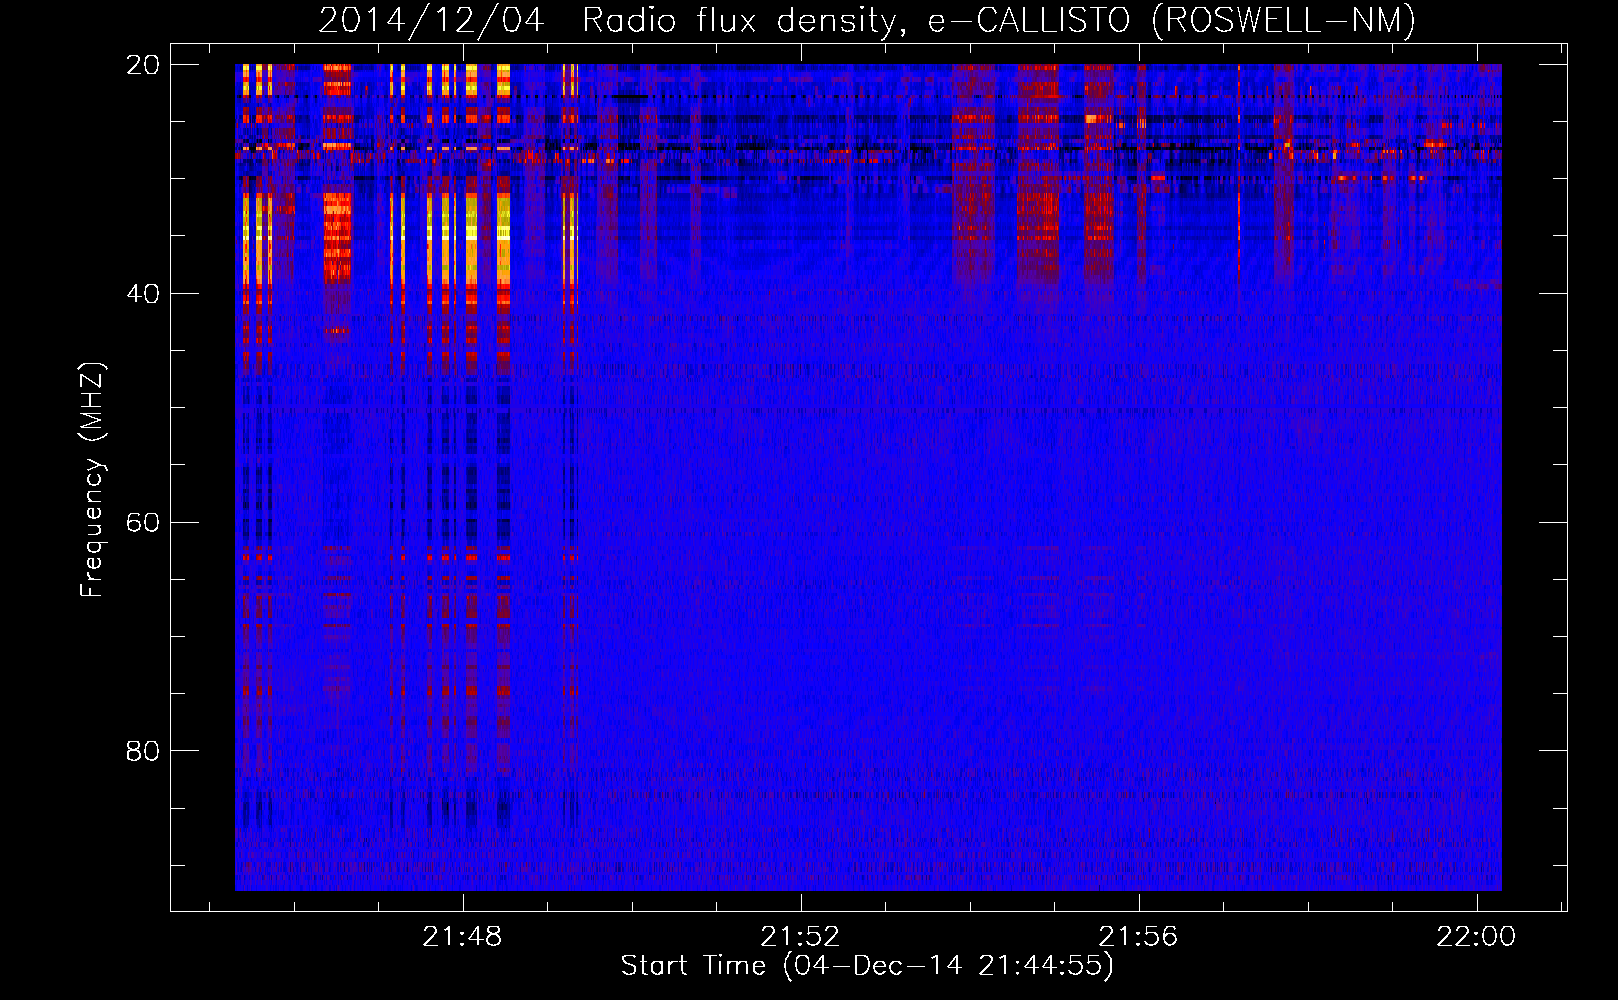Click the 21:48 time tick label
The image size is (1618, 1000).
pos(462,937)
